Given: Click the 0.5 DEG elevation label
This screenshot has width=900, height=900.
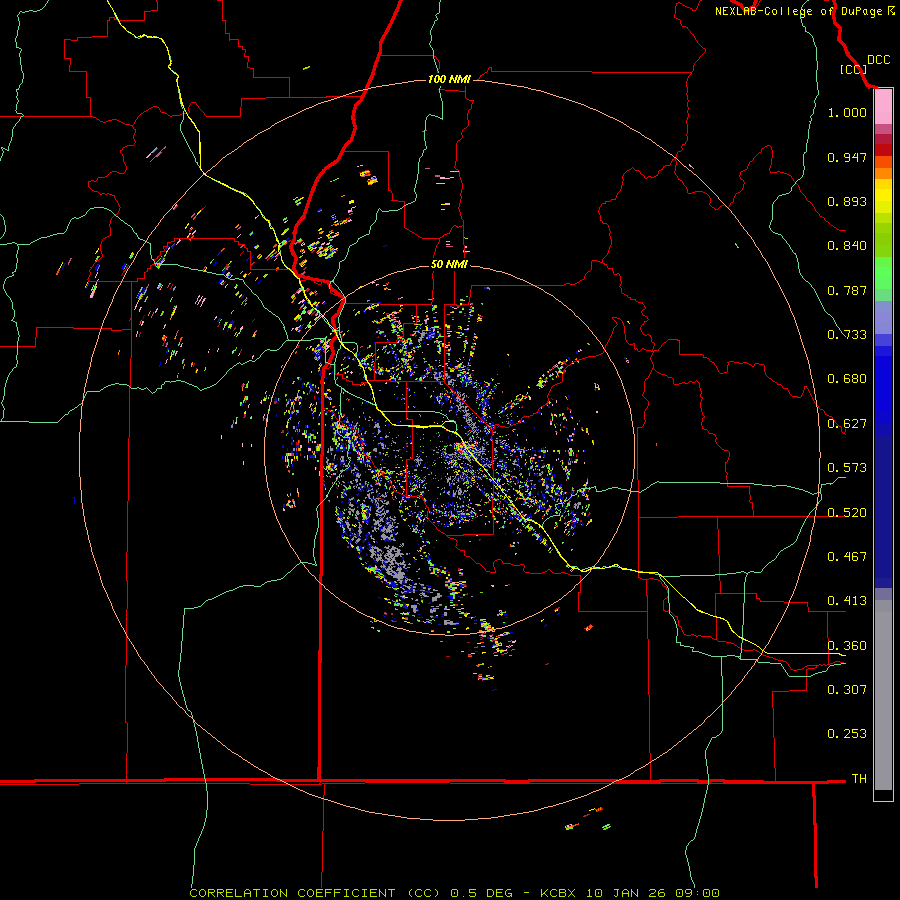Looking at the screenshot, I should [481, 893].
